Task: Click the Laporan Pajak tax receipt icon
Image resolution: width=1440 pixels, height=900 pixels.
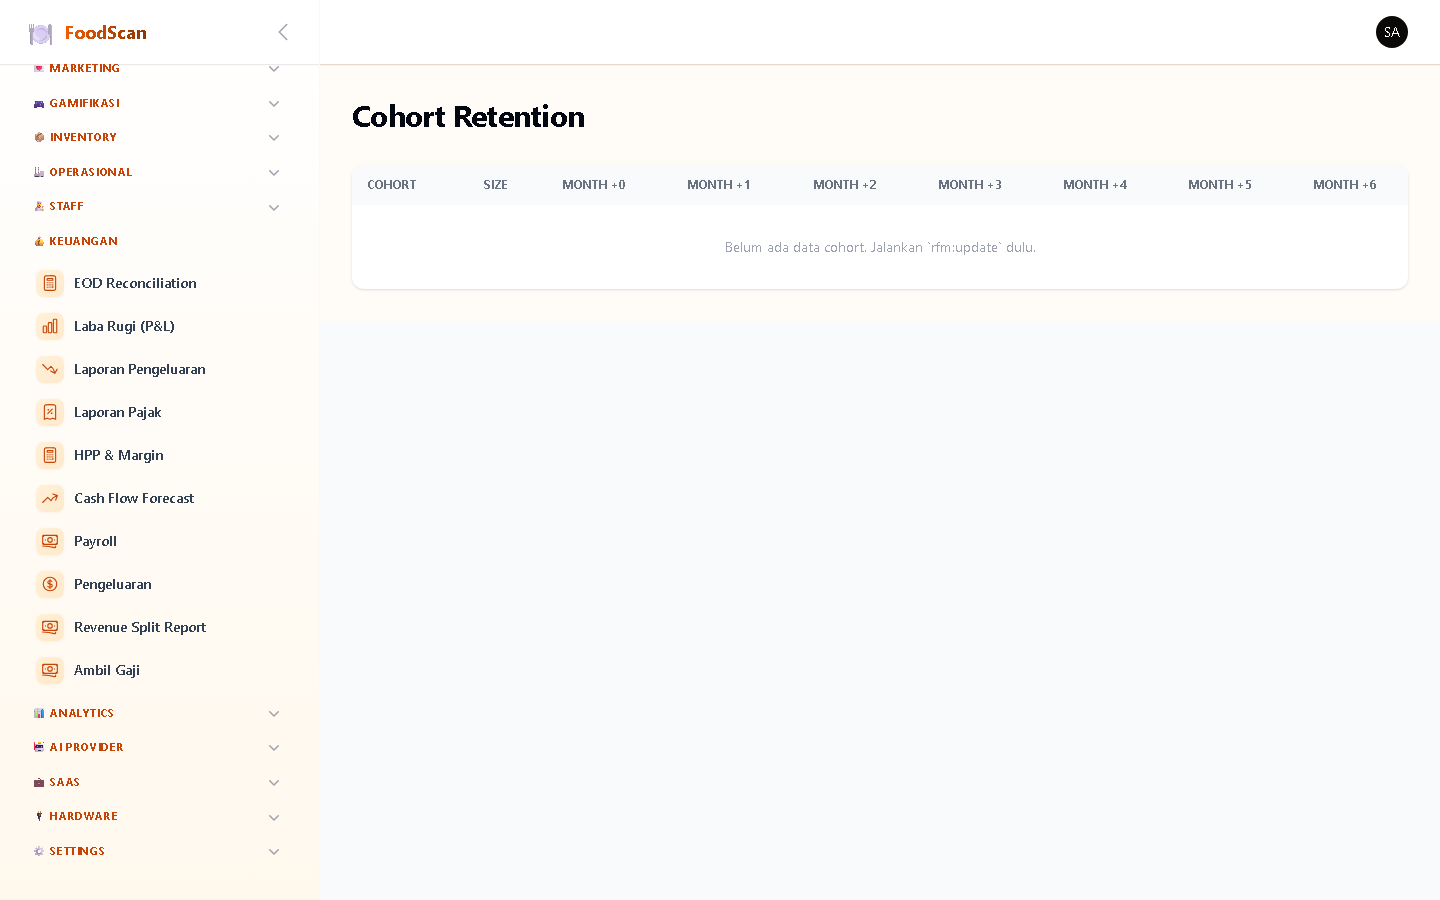Action: 50,412
